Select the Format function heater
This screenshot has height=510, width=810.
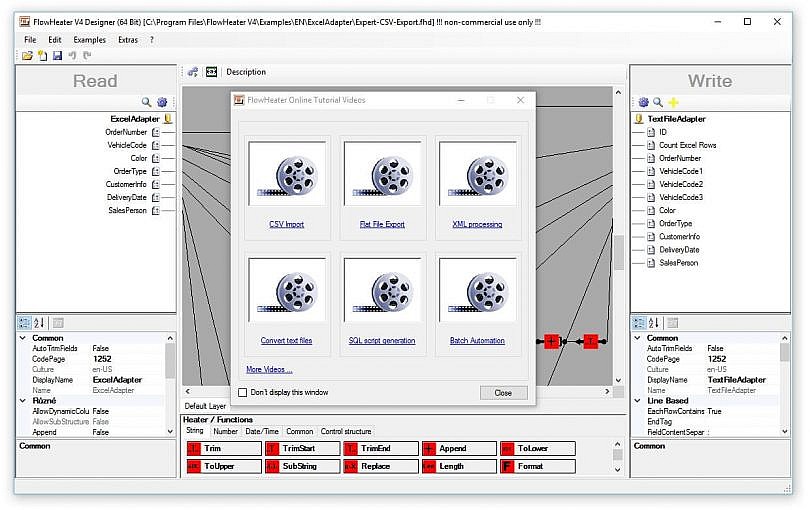tap(537, 466)
